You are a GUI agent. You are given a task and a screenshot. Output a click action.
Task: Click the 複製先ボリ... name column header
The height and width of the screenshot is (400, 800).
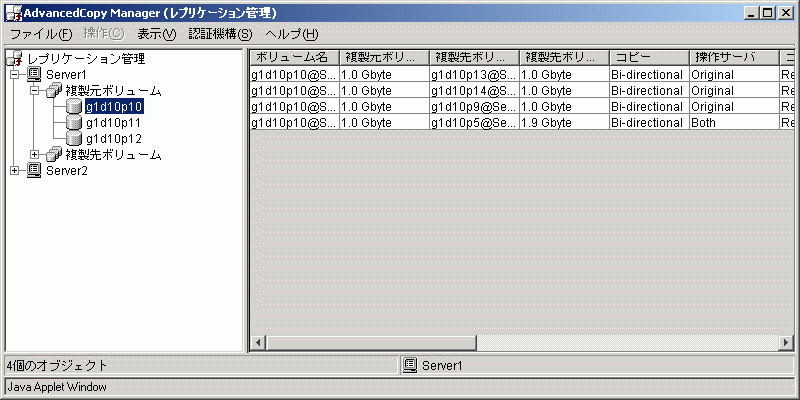point(474,57)
